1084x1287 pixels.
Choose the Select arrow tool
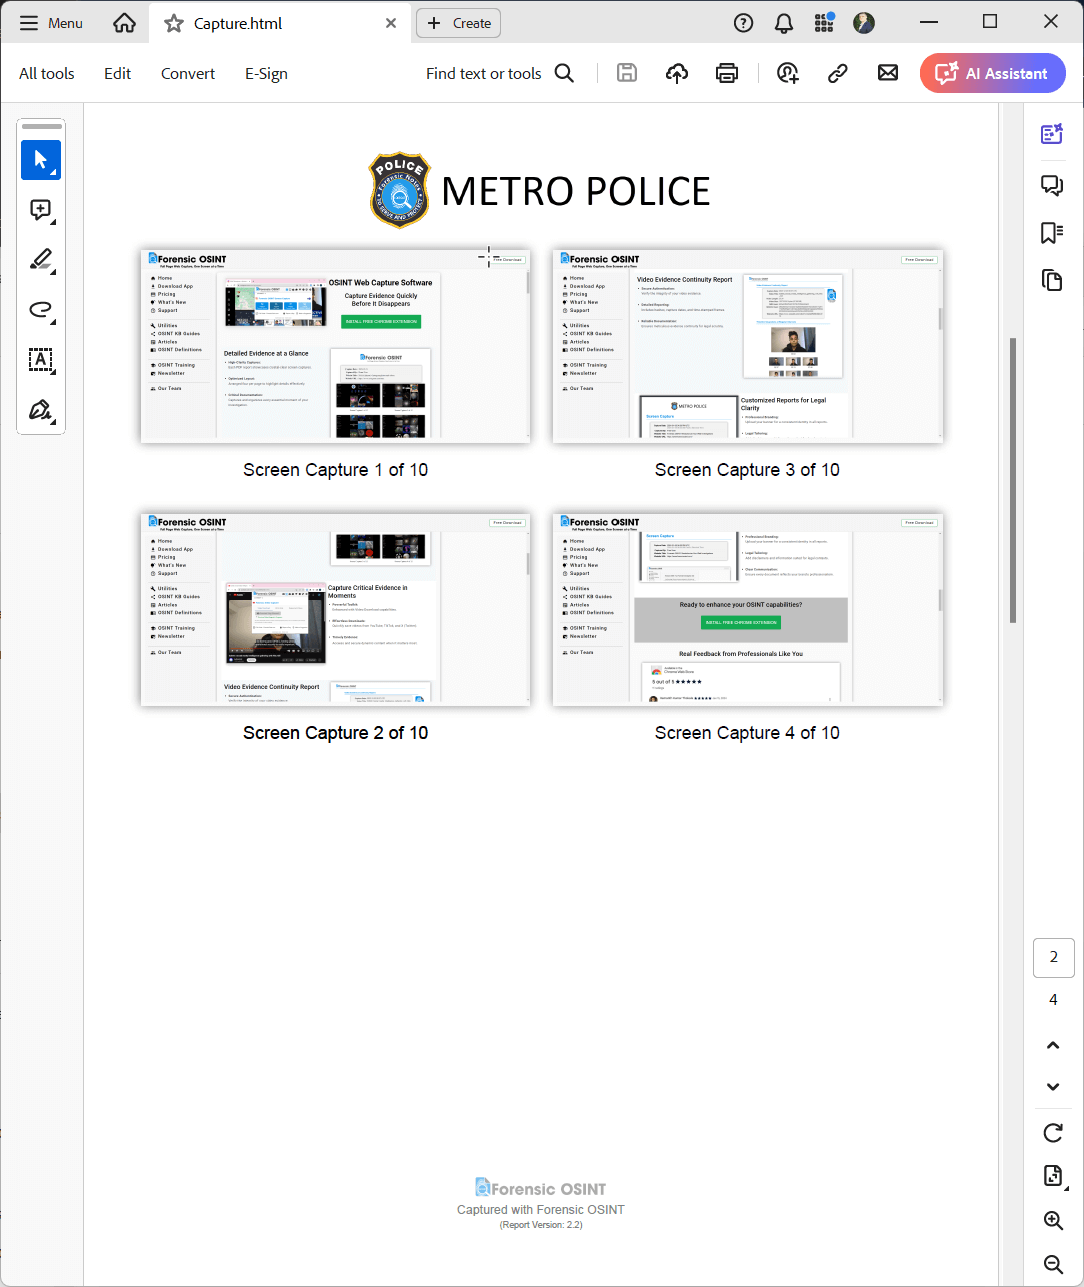(x=41, y=160)
